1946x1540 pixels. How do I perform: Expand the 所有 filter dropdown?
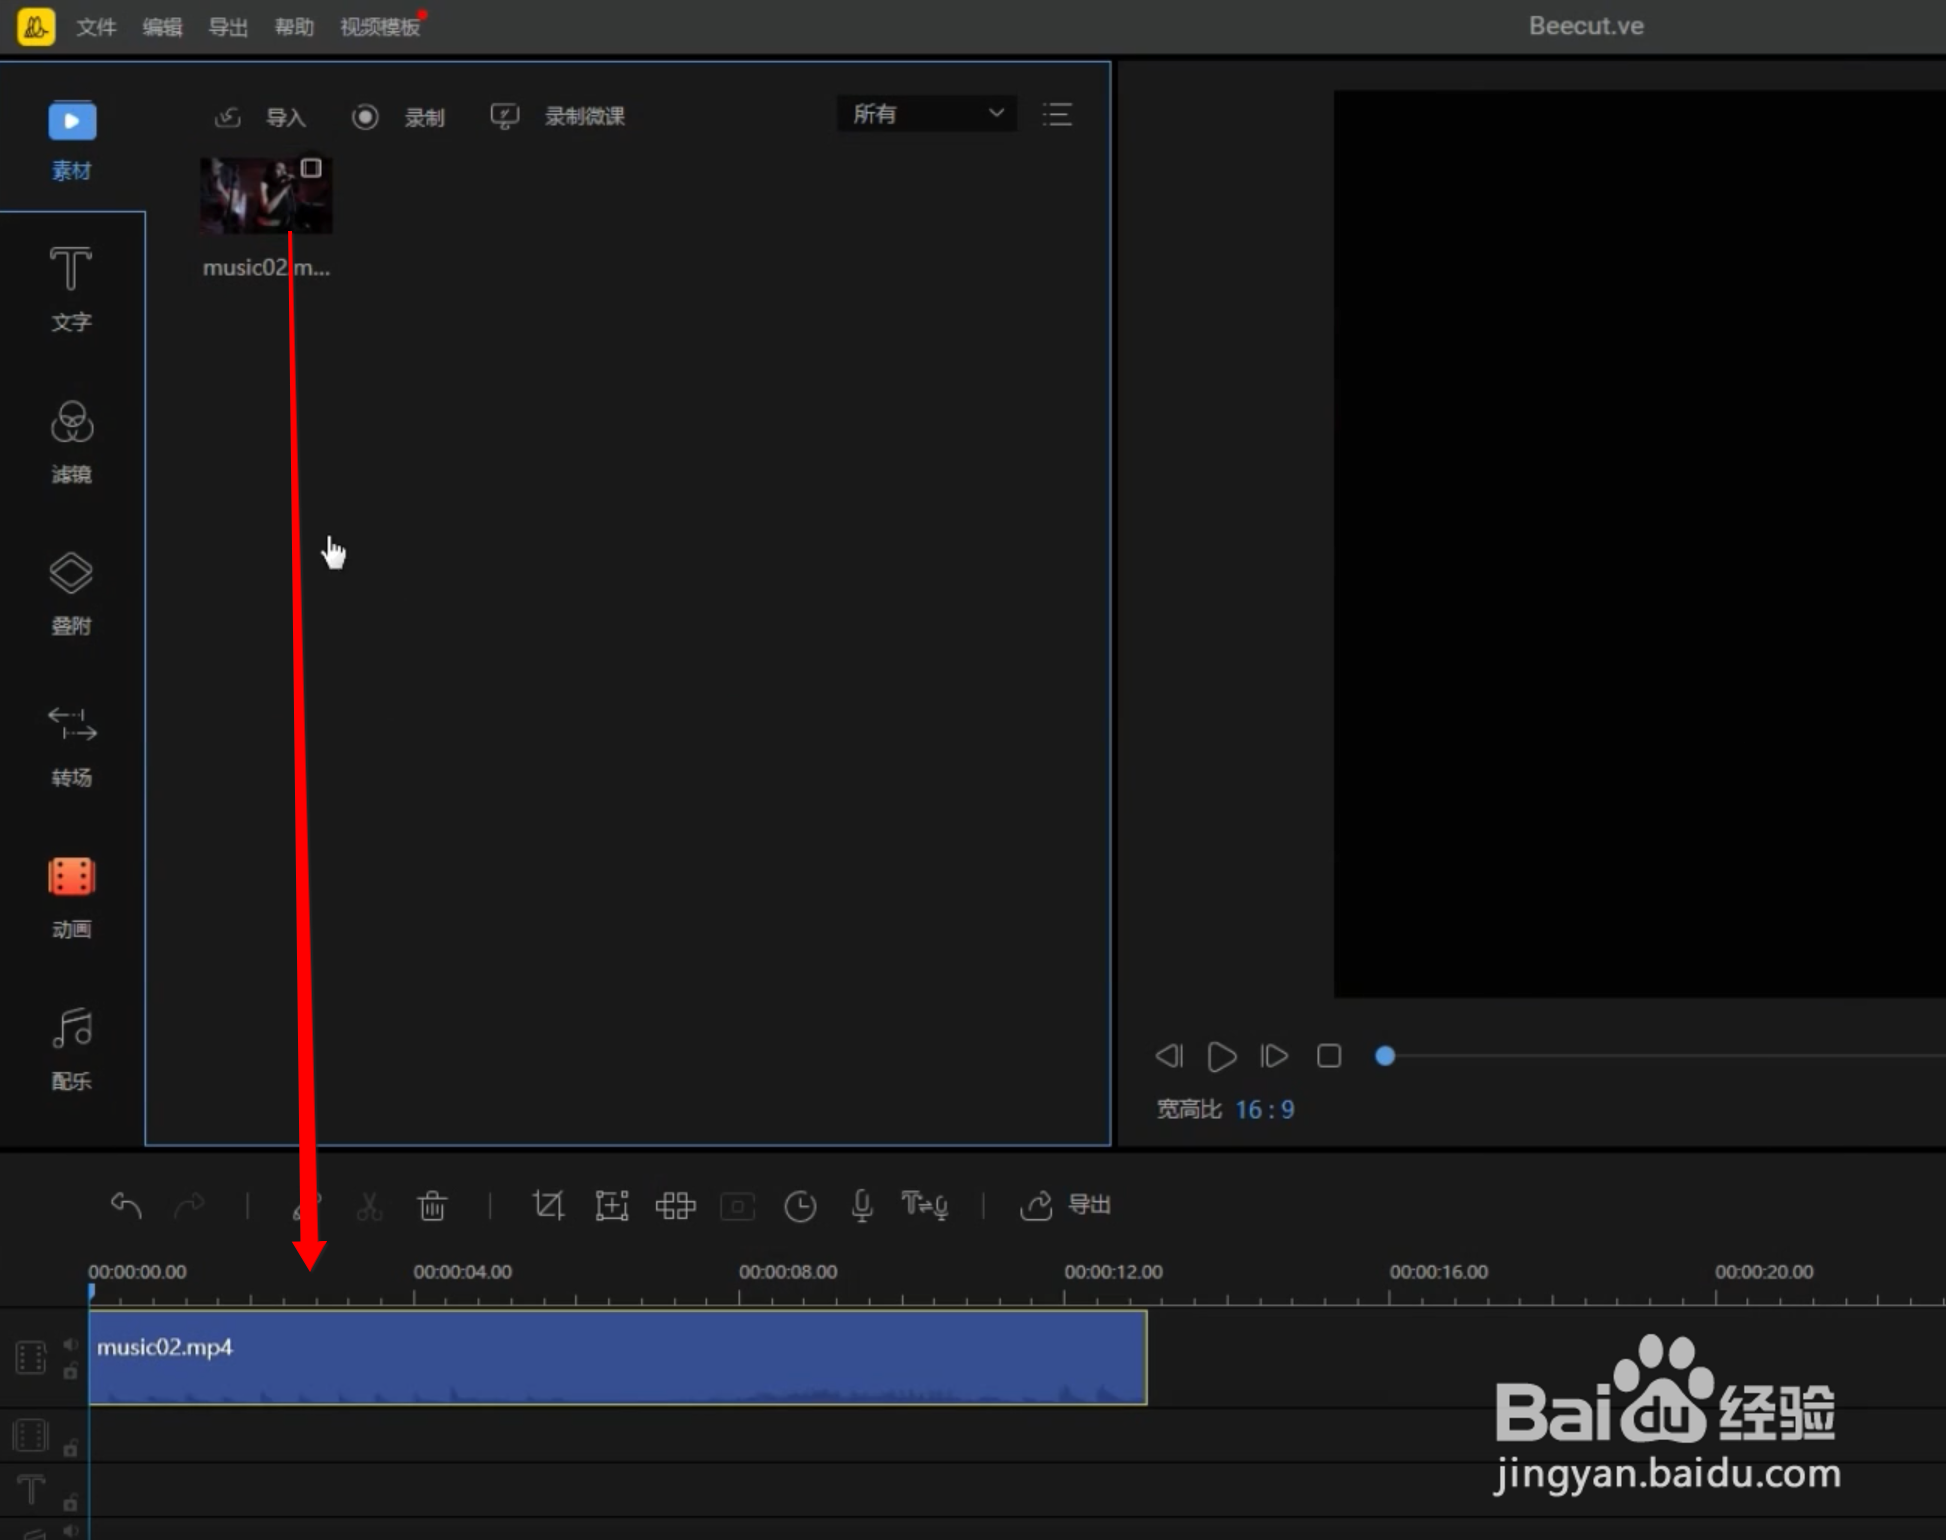pos(926,114)
